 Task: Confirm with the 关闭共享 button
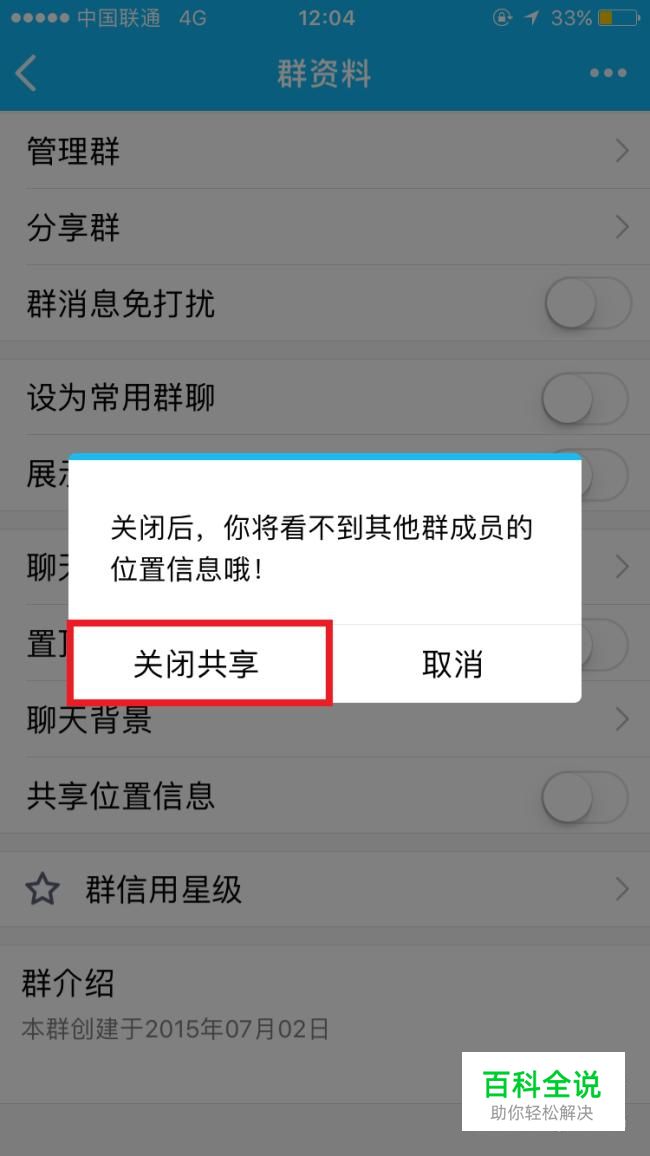coord(196,664)
